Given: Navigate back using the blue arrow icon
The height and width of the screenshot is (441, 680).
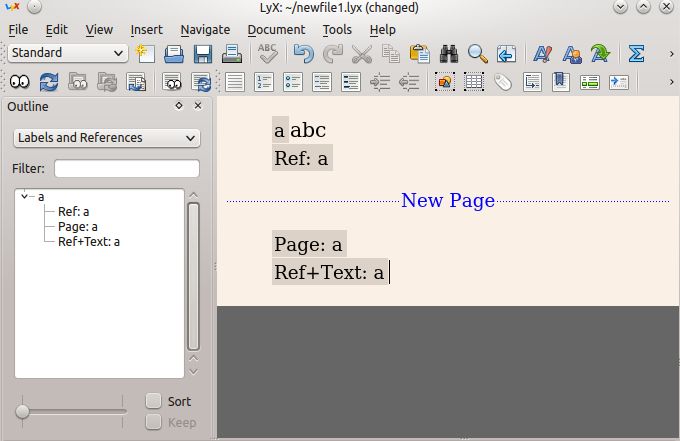Looking at the screenshot, I should (x=506, y=54).
